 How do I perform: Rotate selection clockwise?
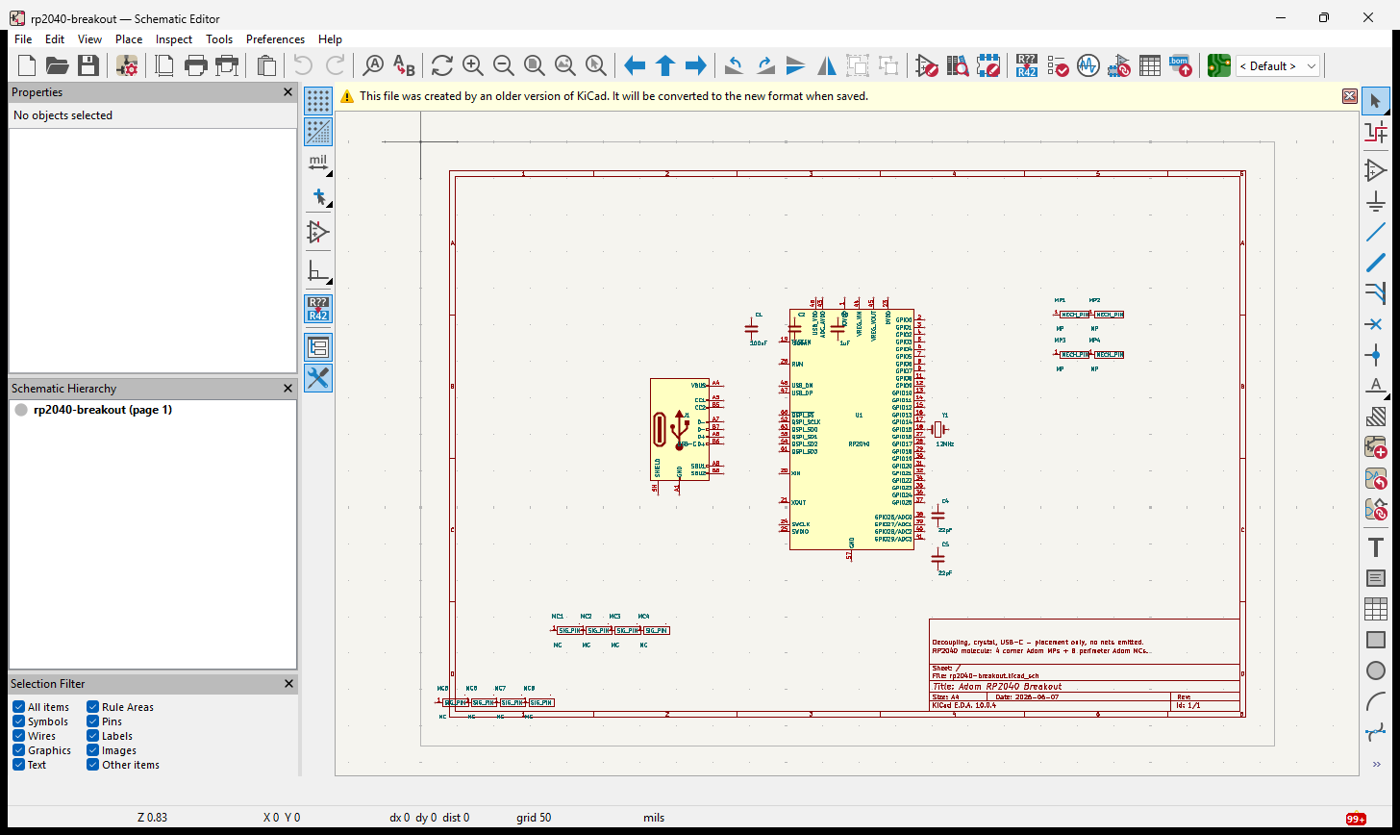765,66
